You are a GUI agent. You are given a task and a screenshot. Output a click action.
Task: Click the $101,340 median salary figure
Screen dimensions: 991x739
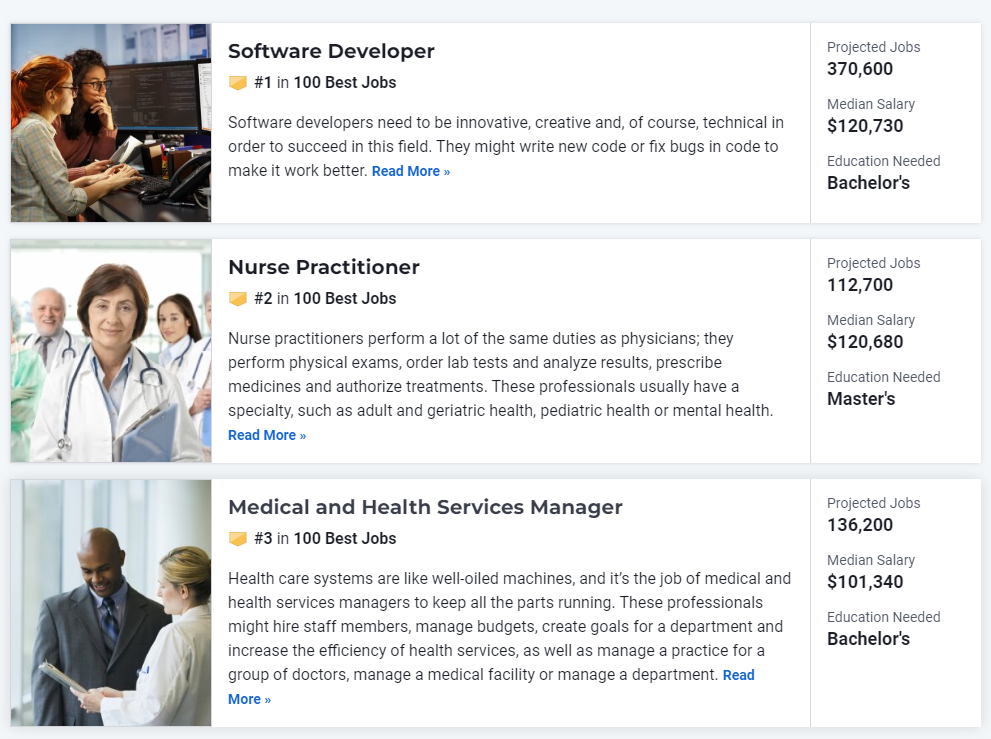pos(865,582)
